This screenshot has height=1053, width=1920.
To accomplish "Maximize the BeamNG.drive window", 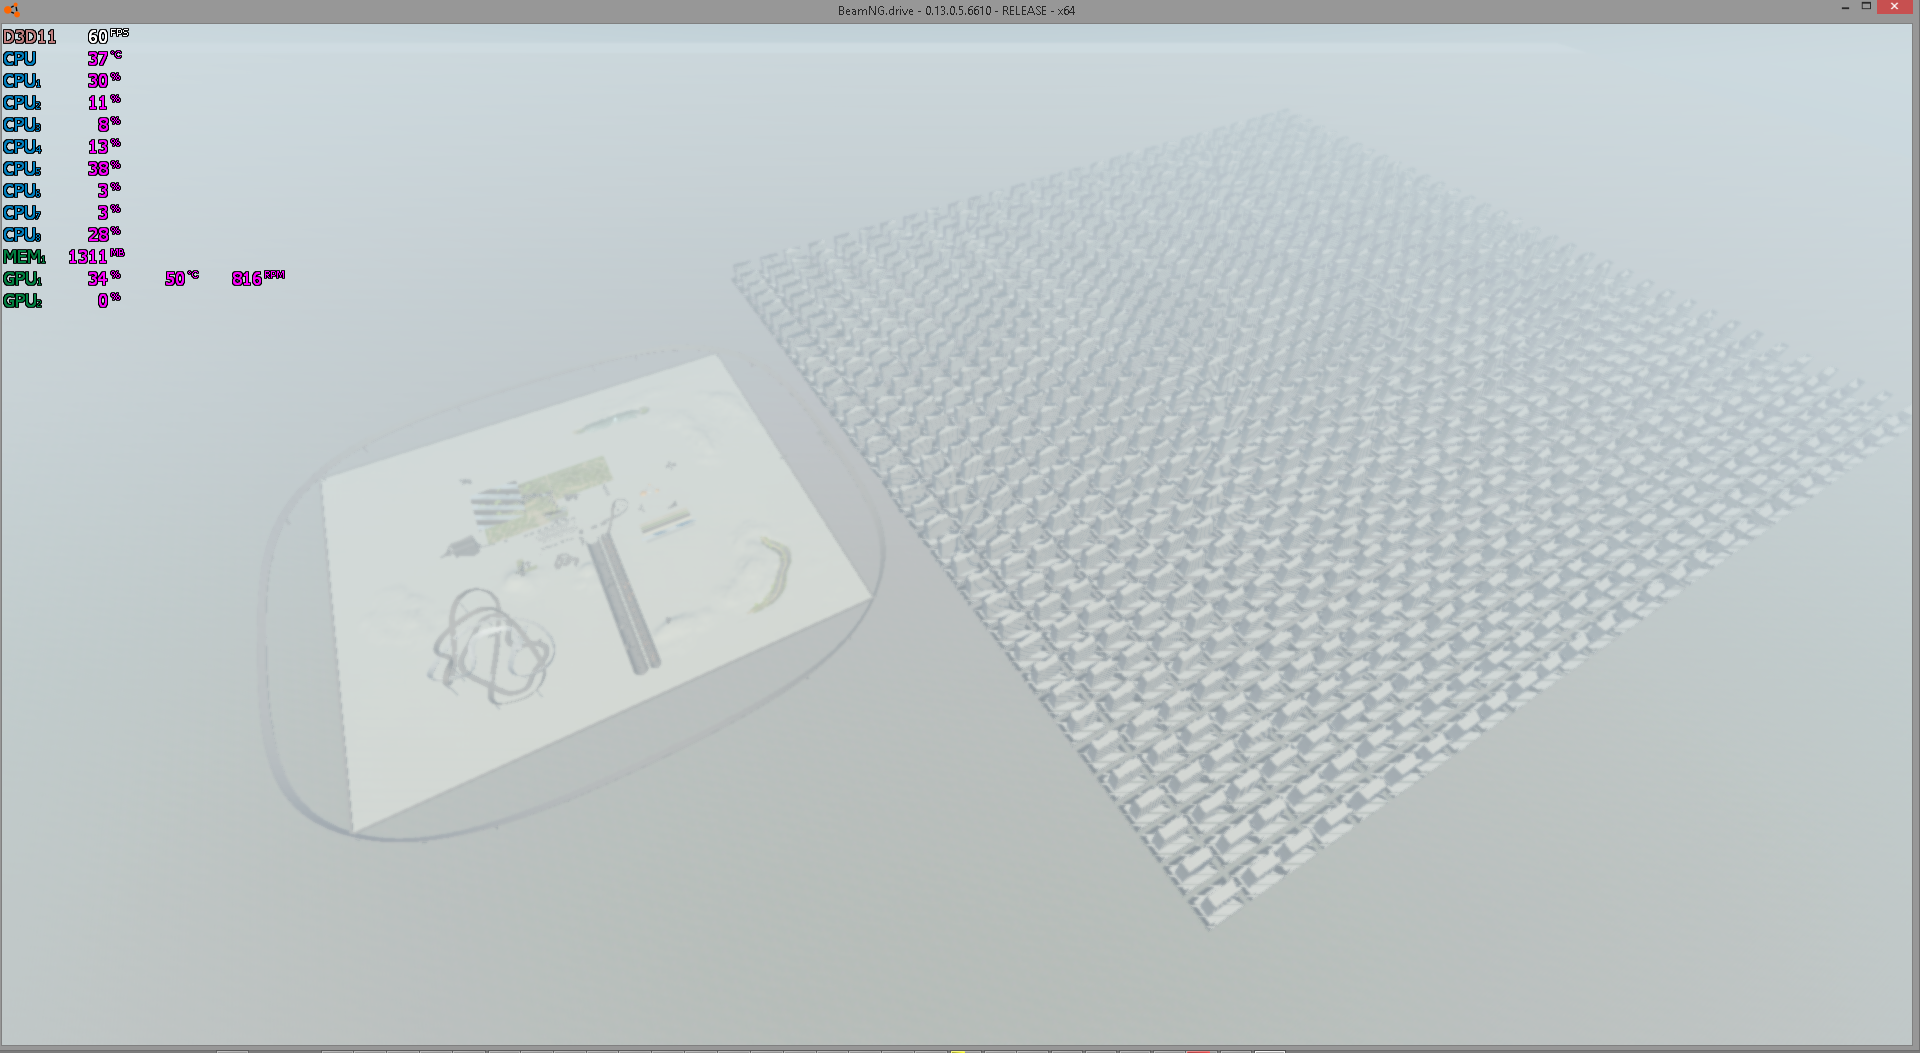I will coord(1866,7).
